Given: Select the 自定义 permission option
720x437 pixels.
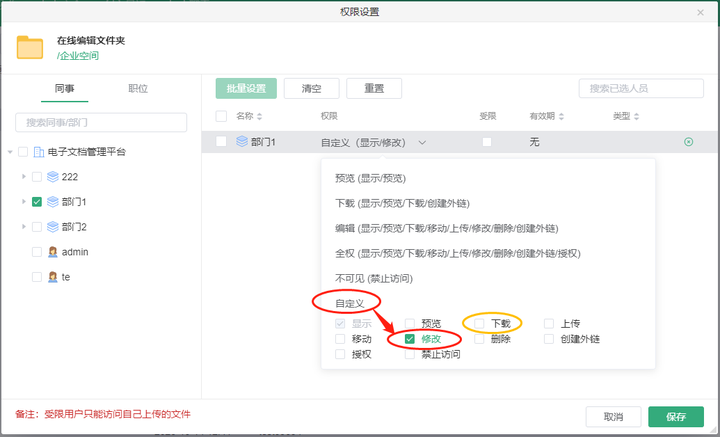Looking at the screenshot, I should (x=349, y=303).
